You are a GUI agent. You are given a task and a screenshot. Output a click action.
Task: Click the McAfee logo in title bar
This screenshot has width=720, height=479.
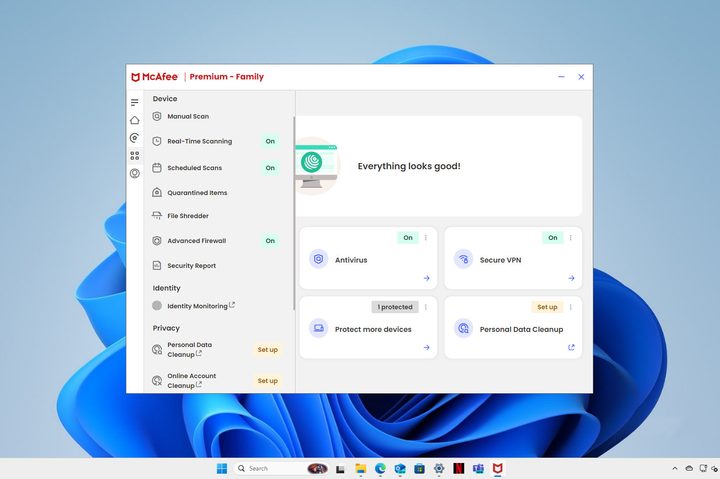pos(155,77)
